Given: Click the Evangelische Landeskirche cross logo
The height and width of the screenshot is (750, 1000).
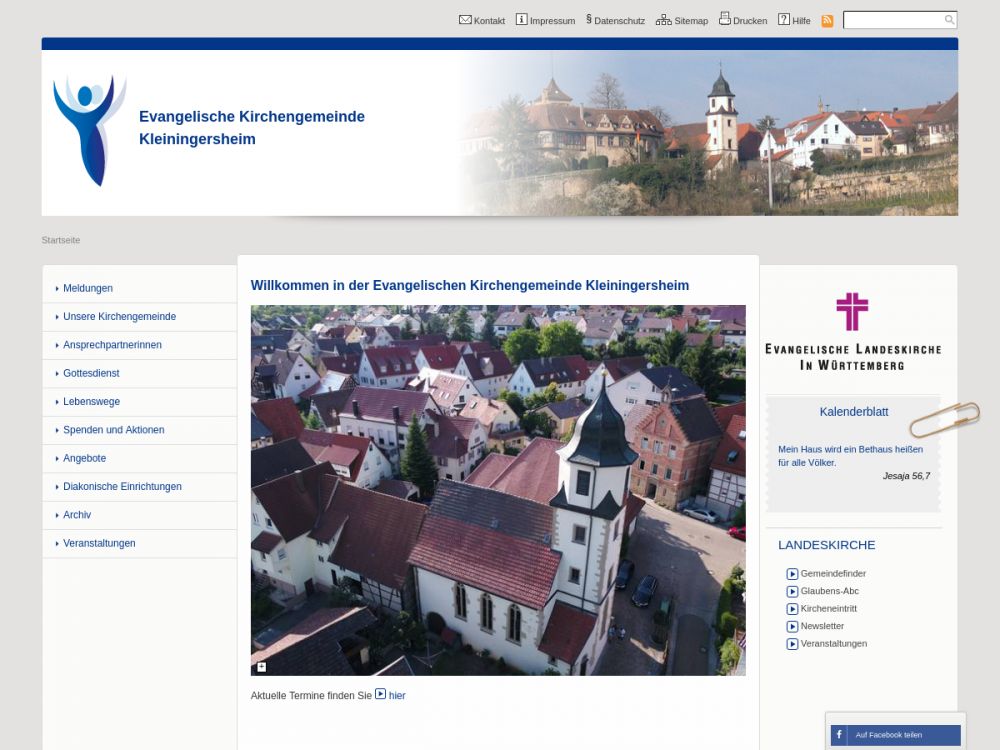Looking at the screenshot, I should [x=852, y=312].
